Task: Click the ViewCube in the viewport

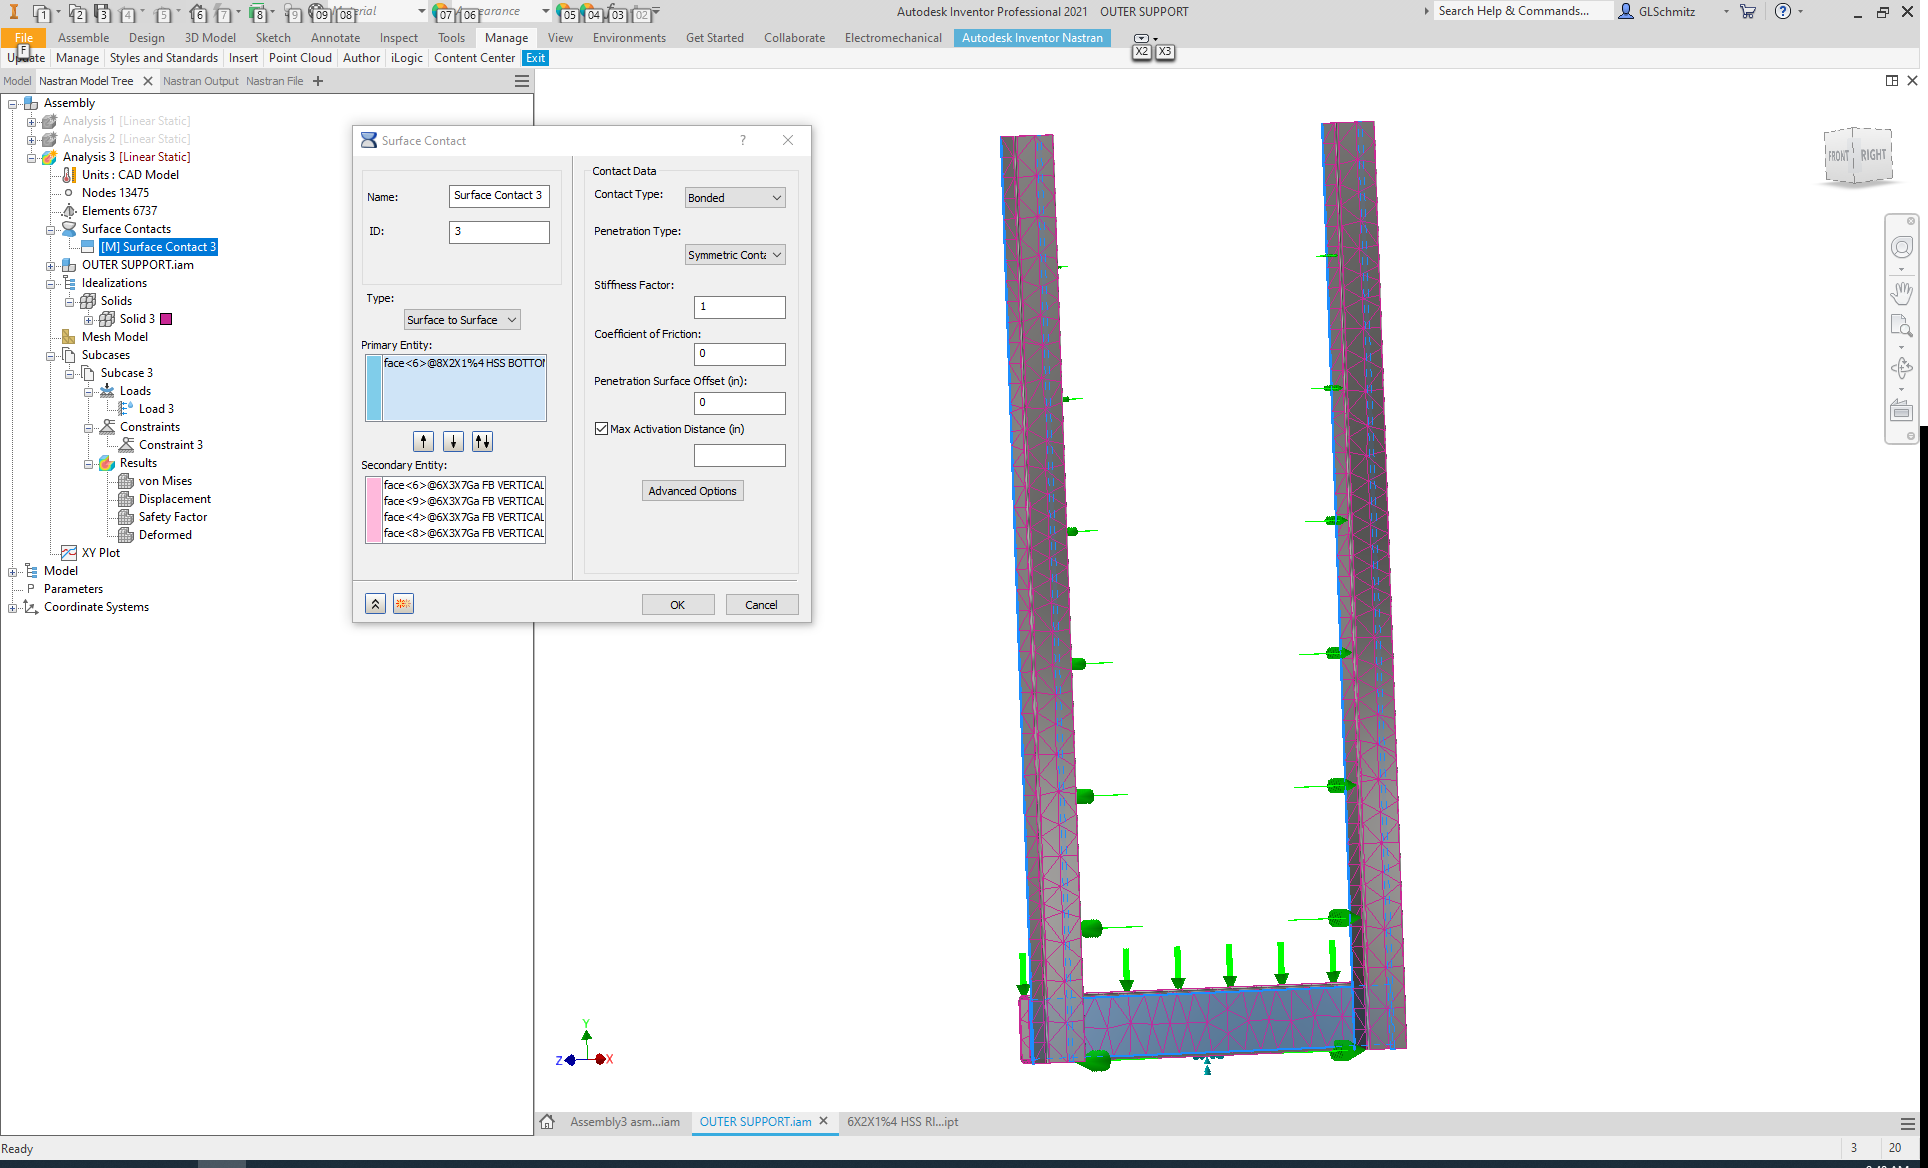Action: pyautogui.click(x=1858, y=156)
